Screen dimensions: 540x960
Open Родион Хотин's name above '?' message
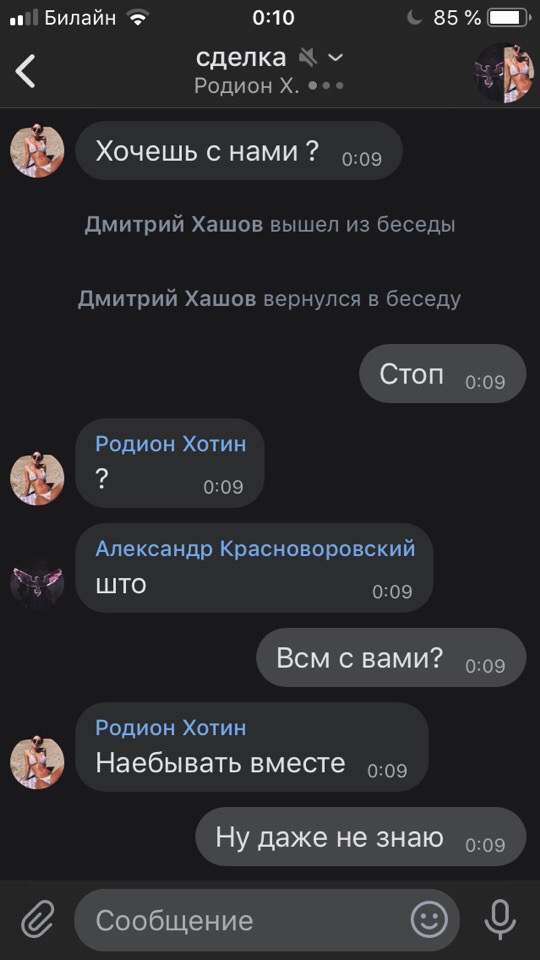click(x=171, y=444)
